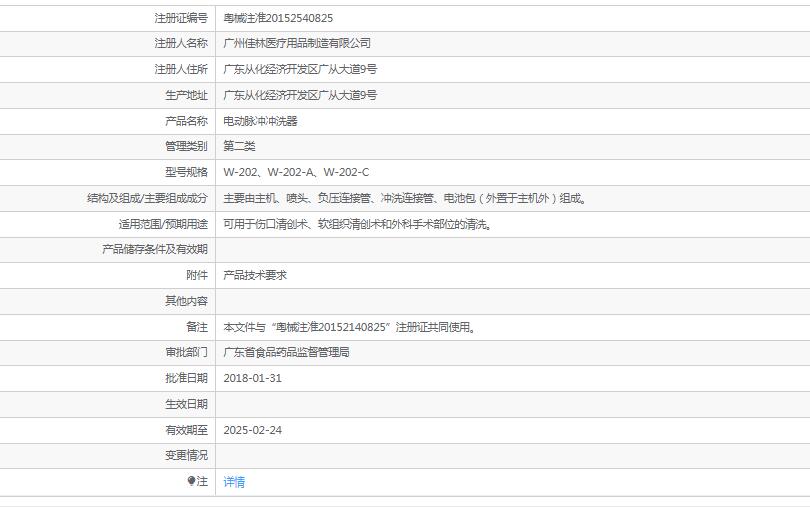Select product name 电动脉冲冲洗器
810x507 pixels.
[260, 121]
